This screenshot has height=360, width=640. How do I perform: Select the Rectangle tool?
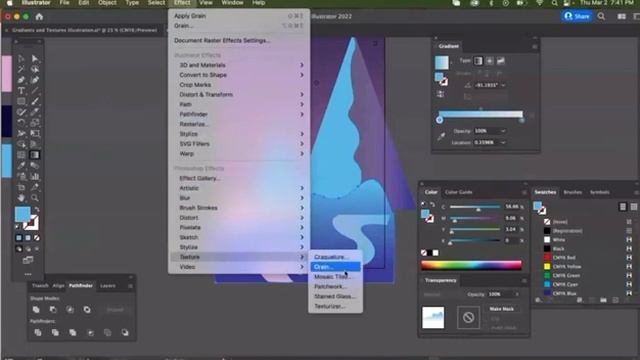tap(21, 101)
